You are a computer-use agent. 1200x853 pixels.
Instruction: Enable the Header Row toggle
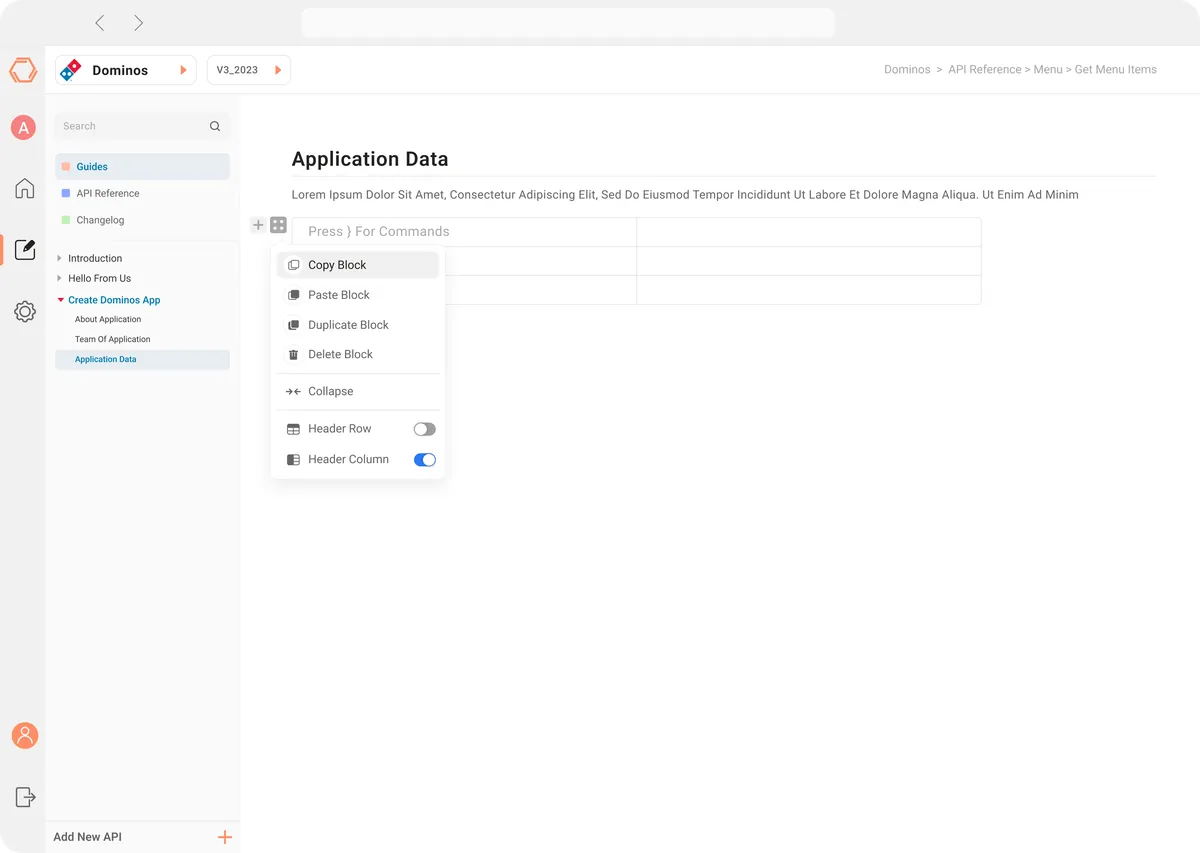click(424, 429)
